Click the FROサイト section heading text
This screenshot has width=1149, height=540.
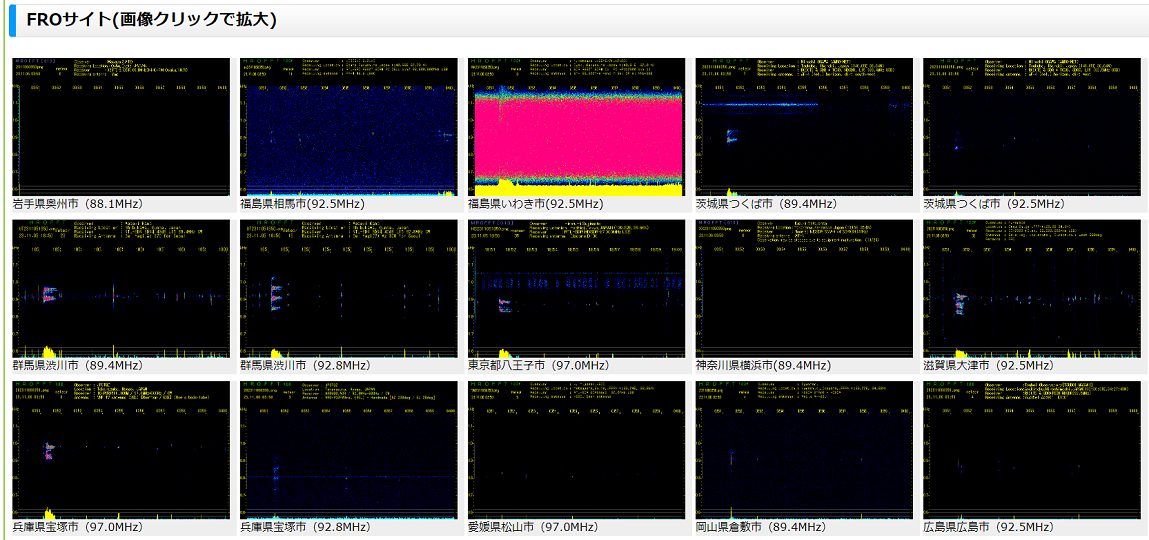tap(152, 20)
